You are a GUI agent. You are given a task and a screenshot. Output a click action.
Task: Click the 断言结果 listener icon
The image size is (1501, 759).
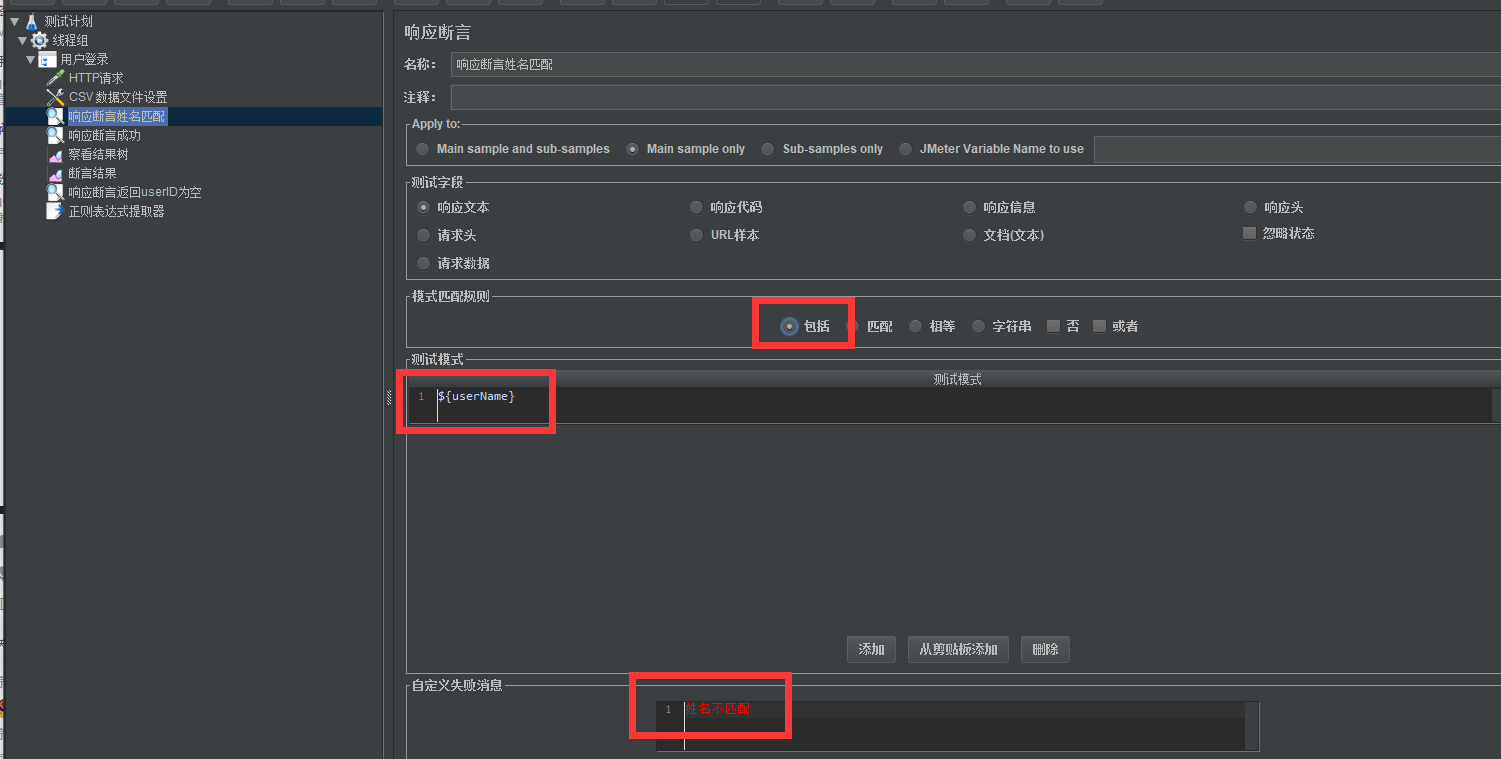click(55, 172)
